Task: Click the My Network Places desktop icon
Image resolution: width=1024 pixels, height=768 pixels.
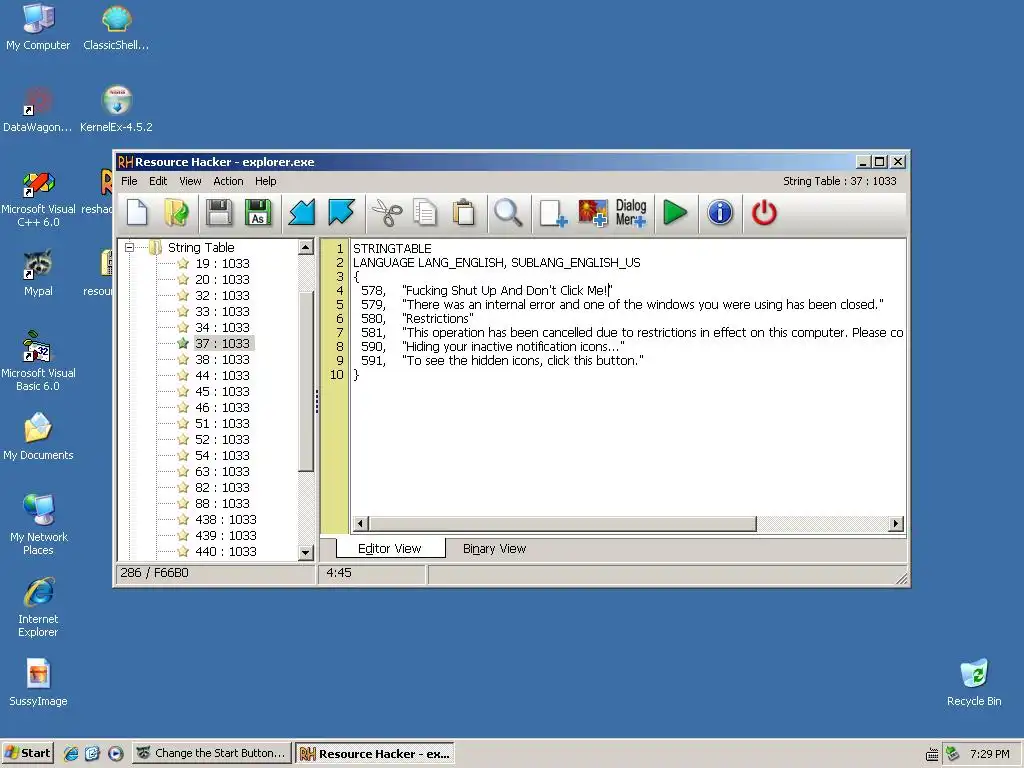Action: click(x=38, y=524)
